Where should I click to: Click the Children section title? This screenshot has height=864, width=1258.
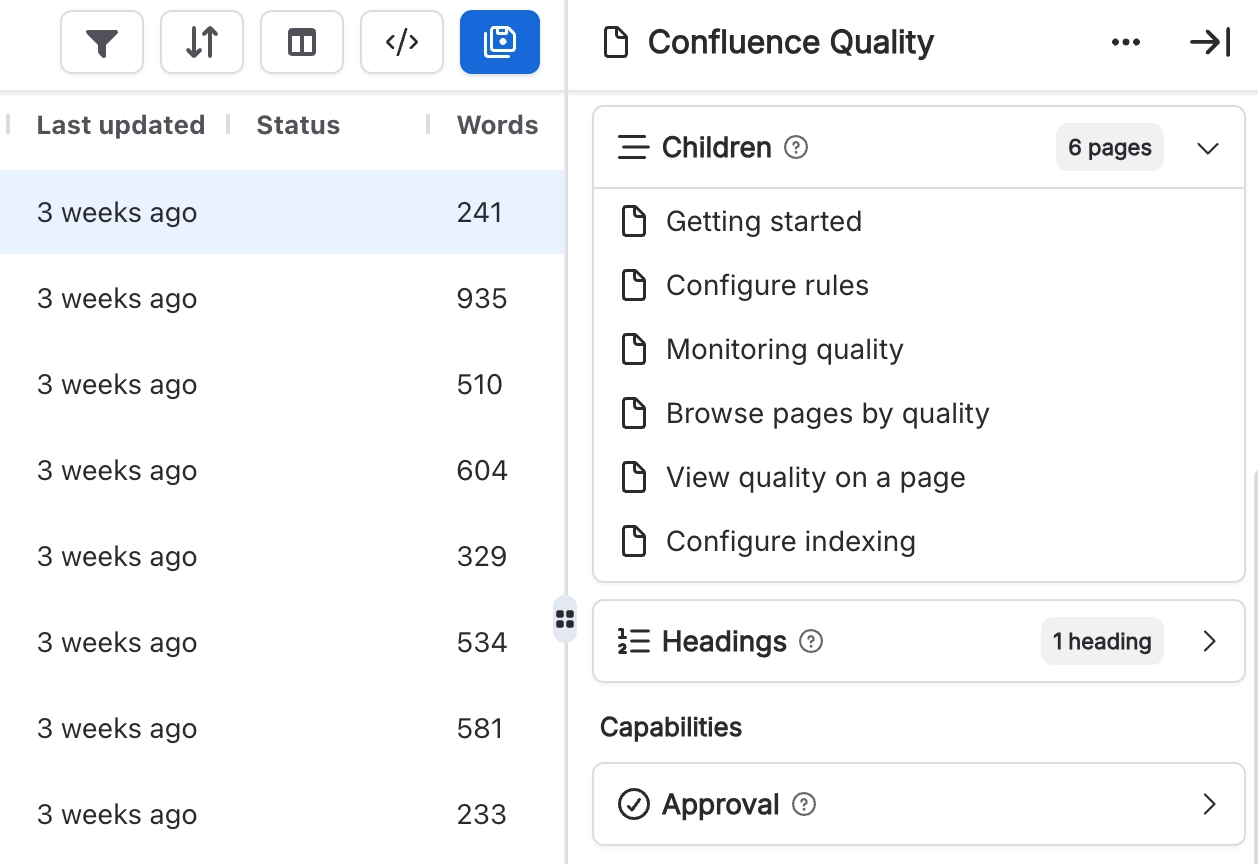pyautogui.click(x=717, y=148)
